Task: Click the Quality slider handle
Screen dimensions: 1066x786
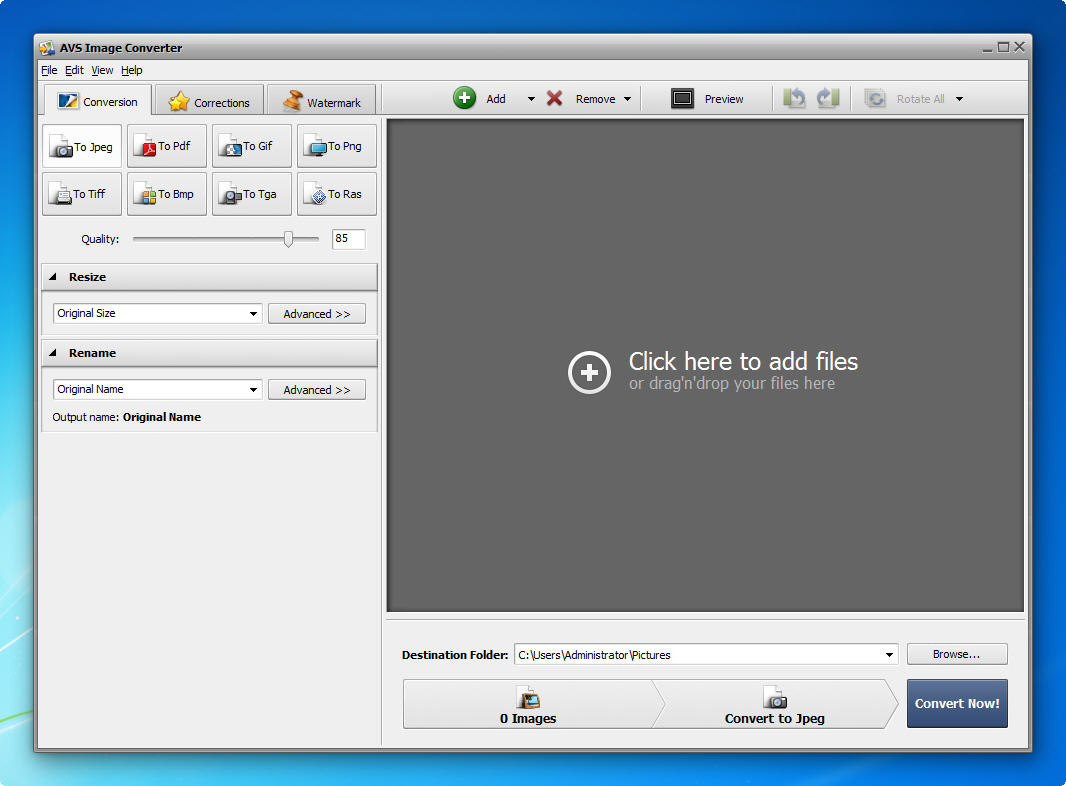Action: click(x=288, y=239)
